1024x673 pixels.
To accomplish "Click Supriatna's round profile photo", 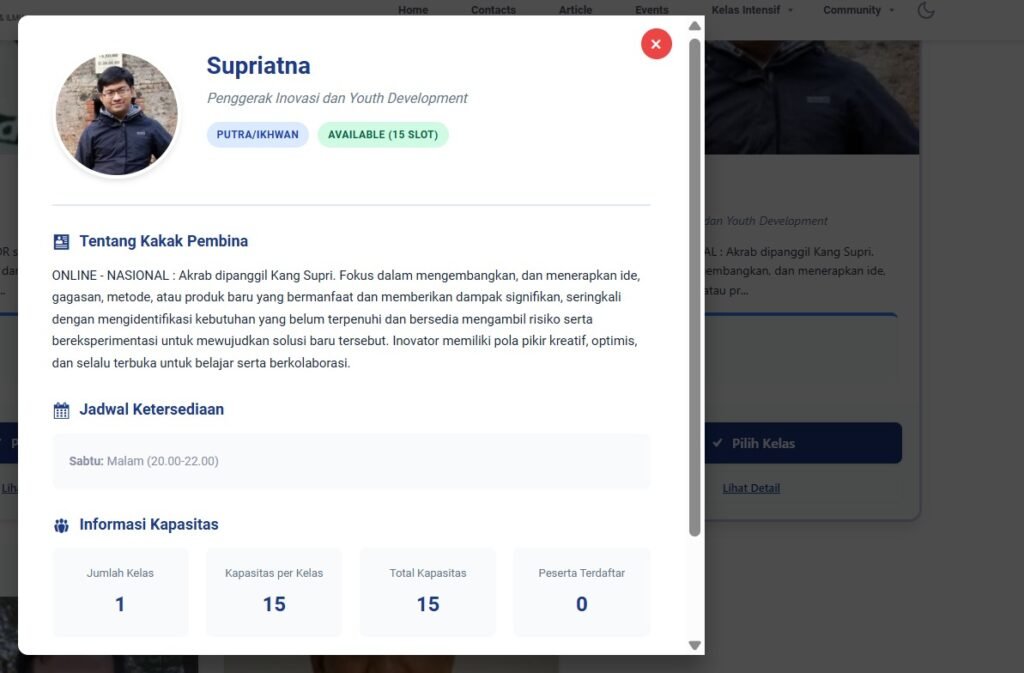I will pyautogui.click(x=117, y=114).
